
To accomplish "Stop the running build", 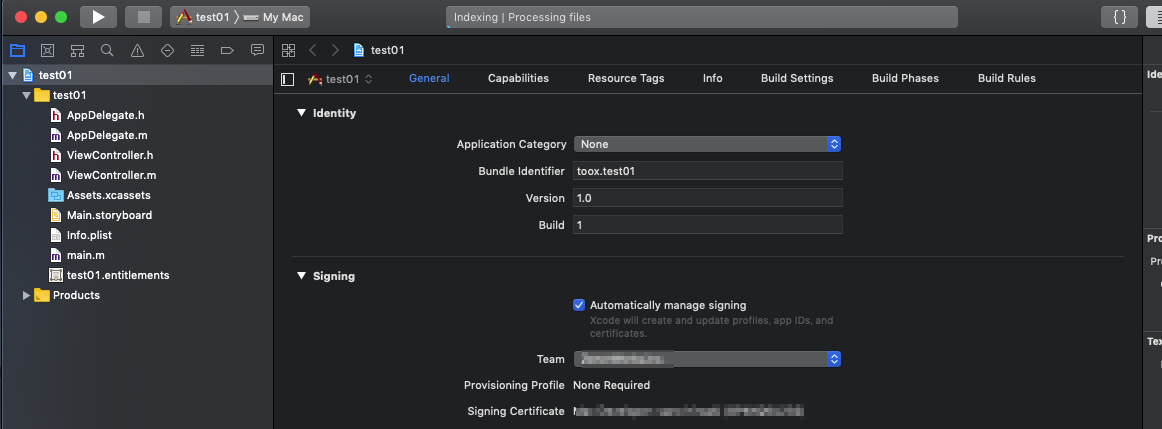I will click(x=144, y=17).
